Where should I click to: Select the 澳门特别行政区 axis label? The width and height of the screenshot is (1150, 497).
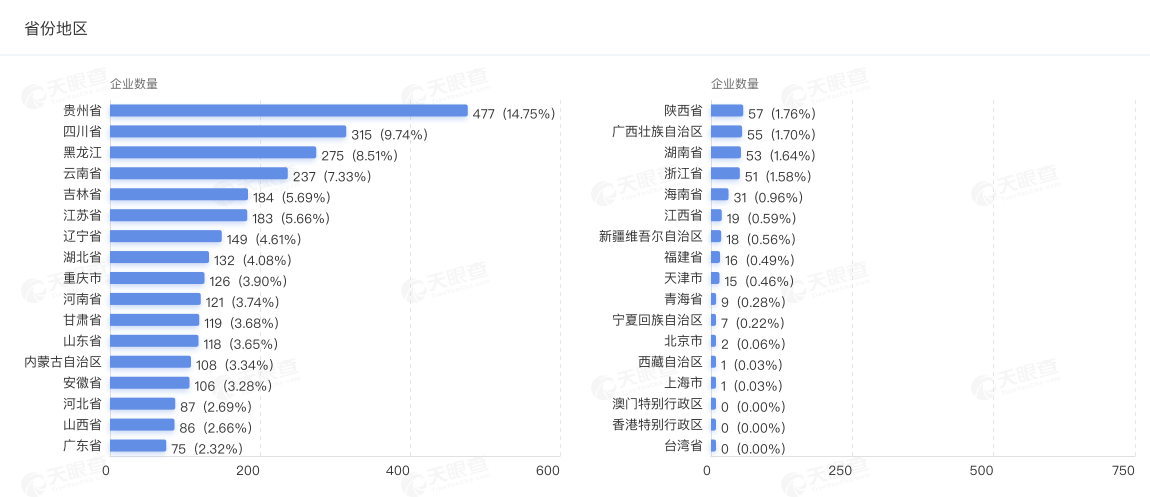[x=657, y=404]
